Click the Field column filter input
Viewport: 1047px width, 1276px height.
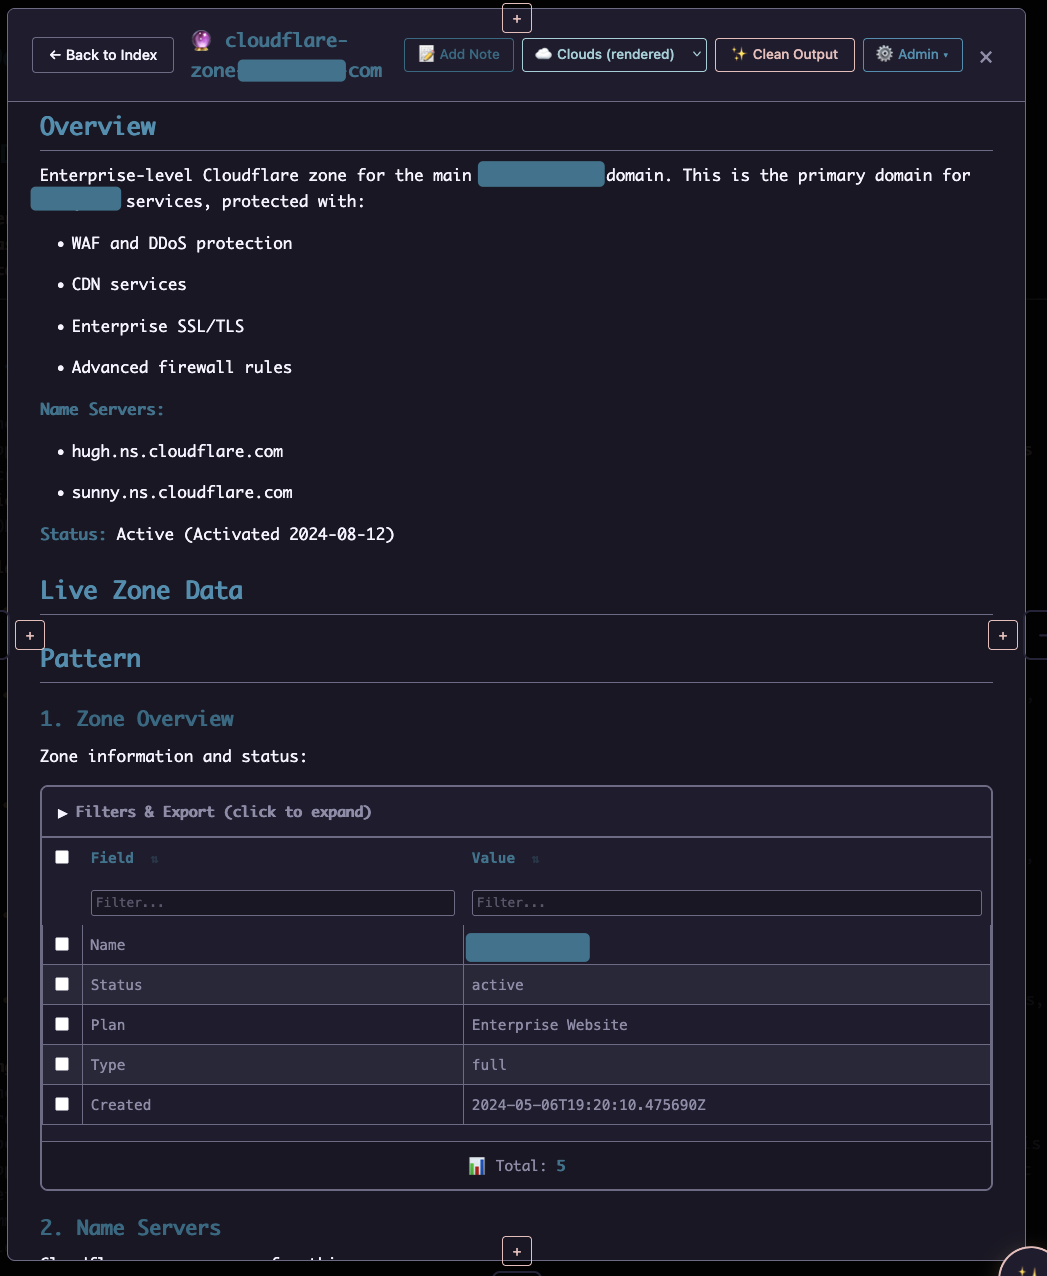pos(272,903)
